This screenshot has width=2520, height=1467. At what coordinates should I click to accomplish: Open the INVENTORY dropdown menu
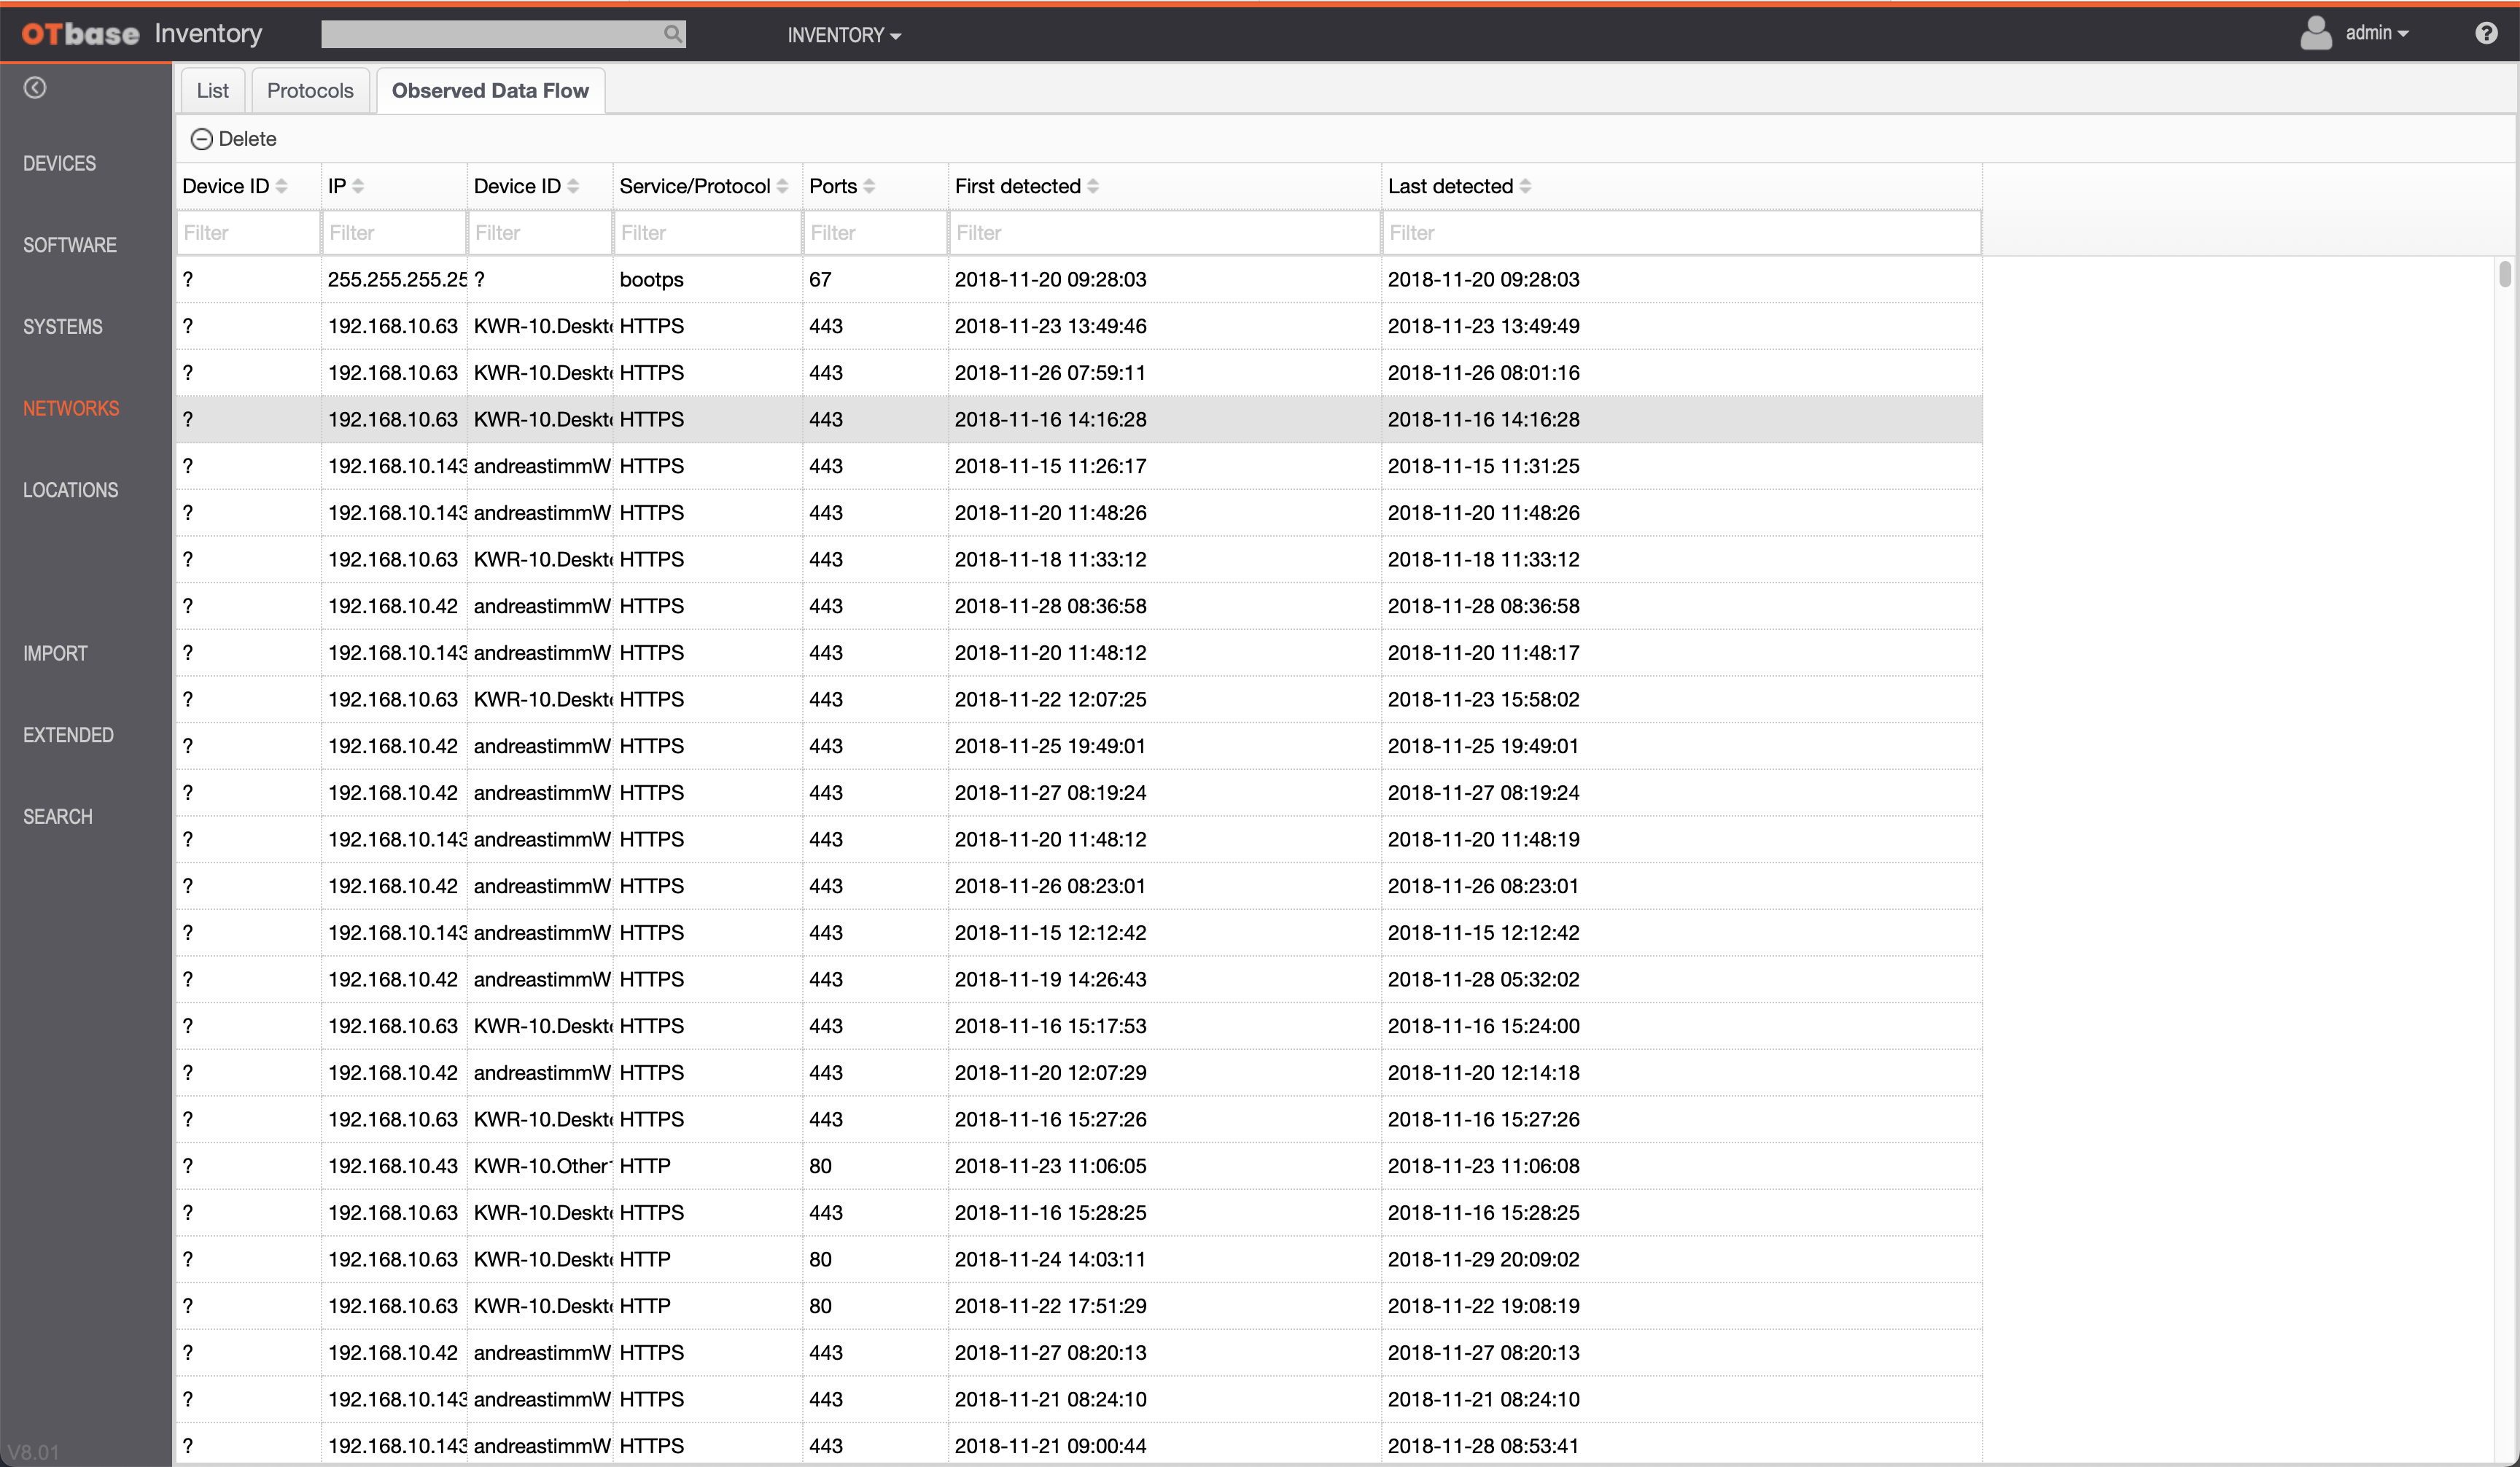coord(843,35)
